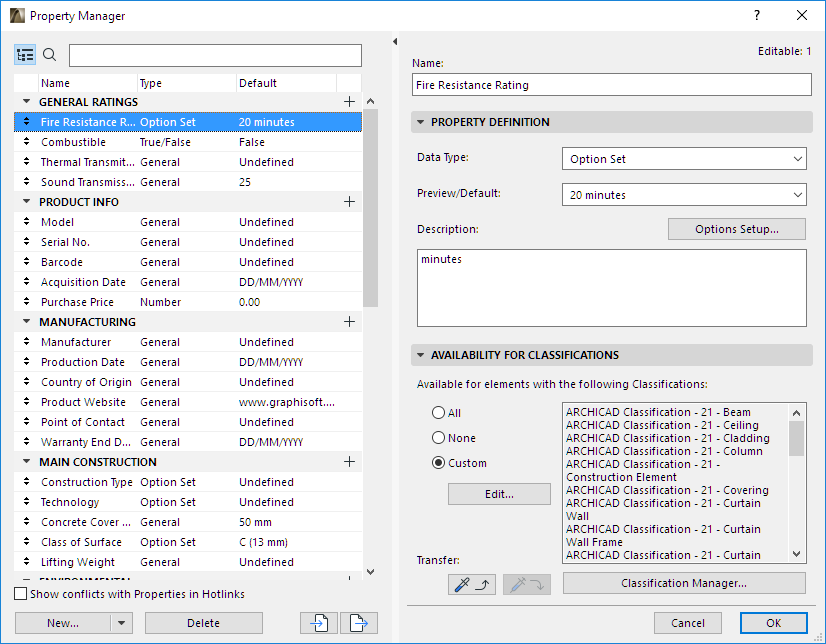826x644 pixels.
Task: Click drag handle of Technology row
Action: click(26, 502)
